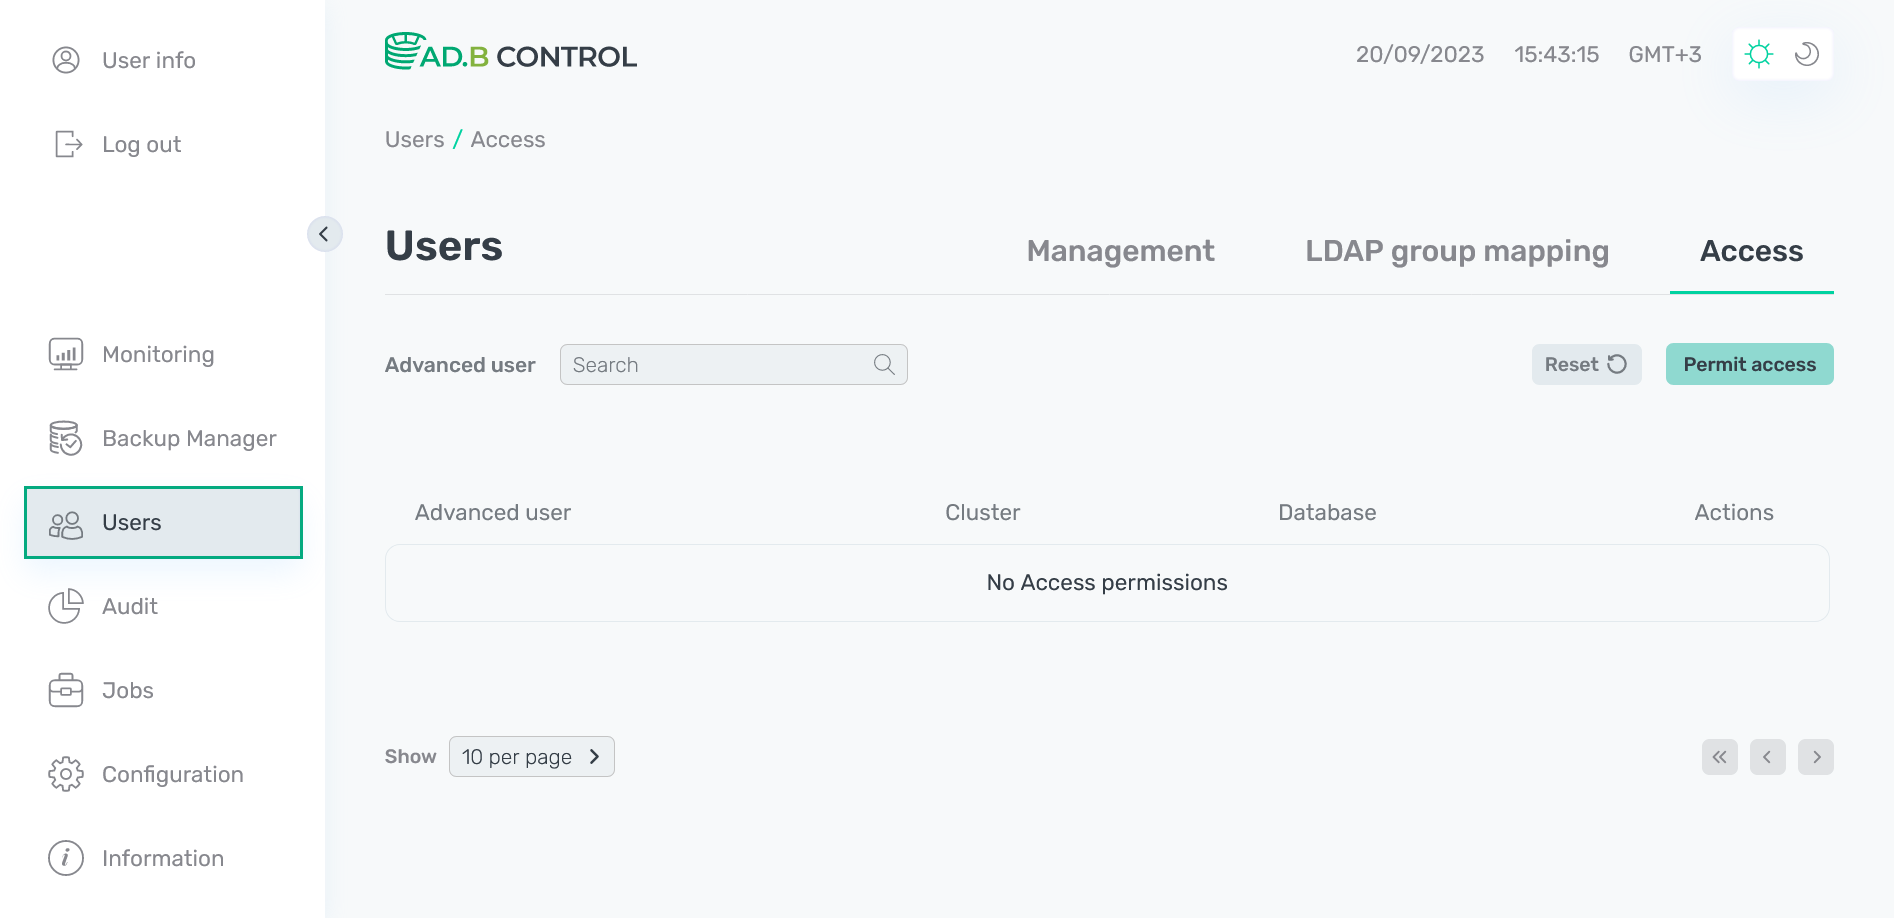Viewport: 1894px width, 918px height.
Task: Go to next page with right arrow
Action: coord(1816,757)
